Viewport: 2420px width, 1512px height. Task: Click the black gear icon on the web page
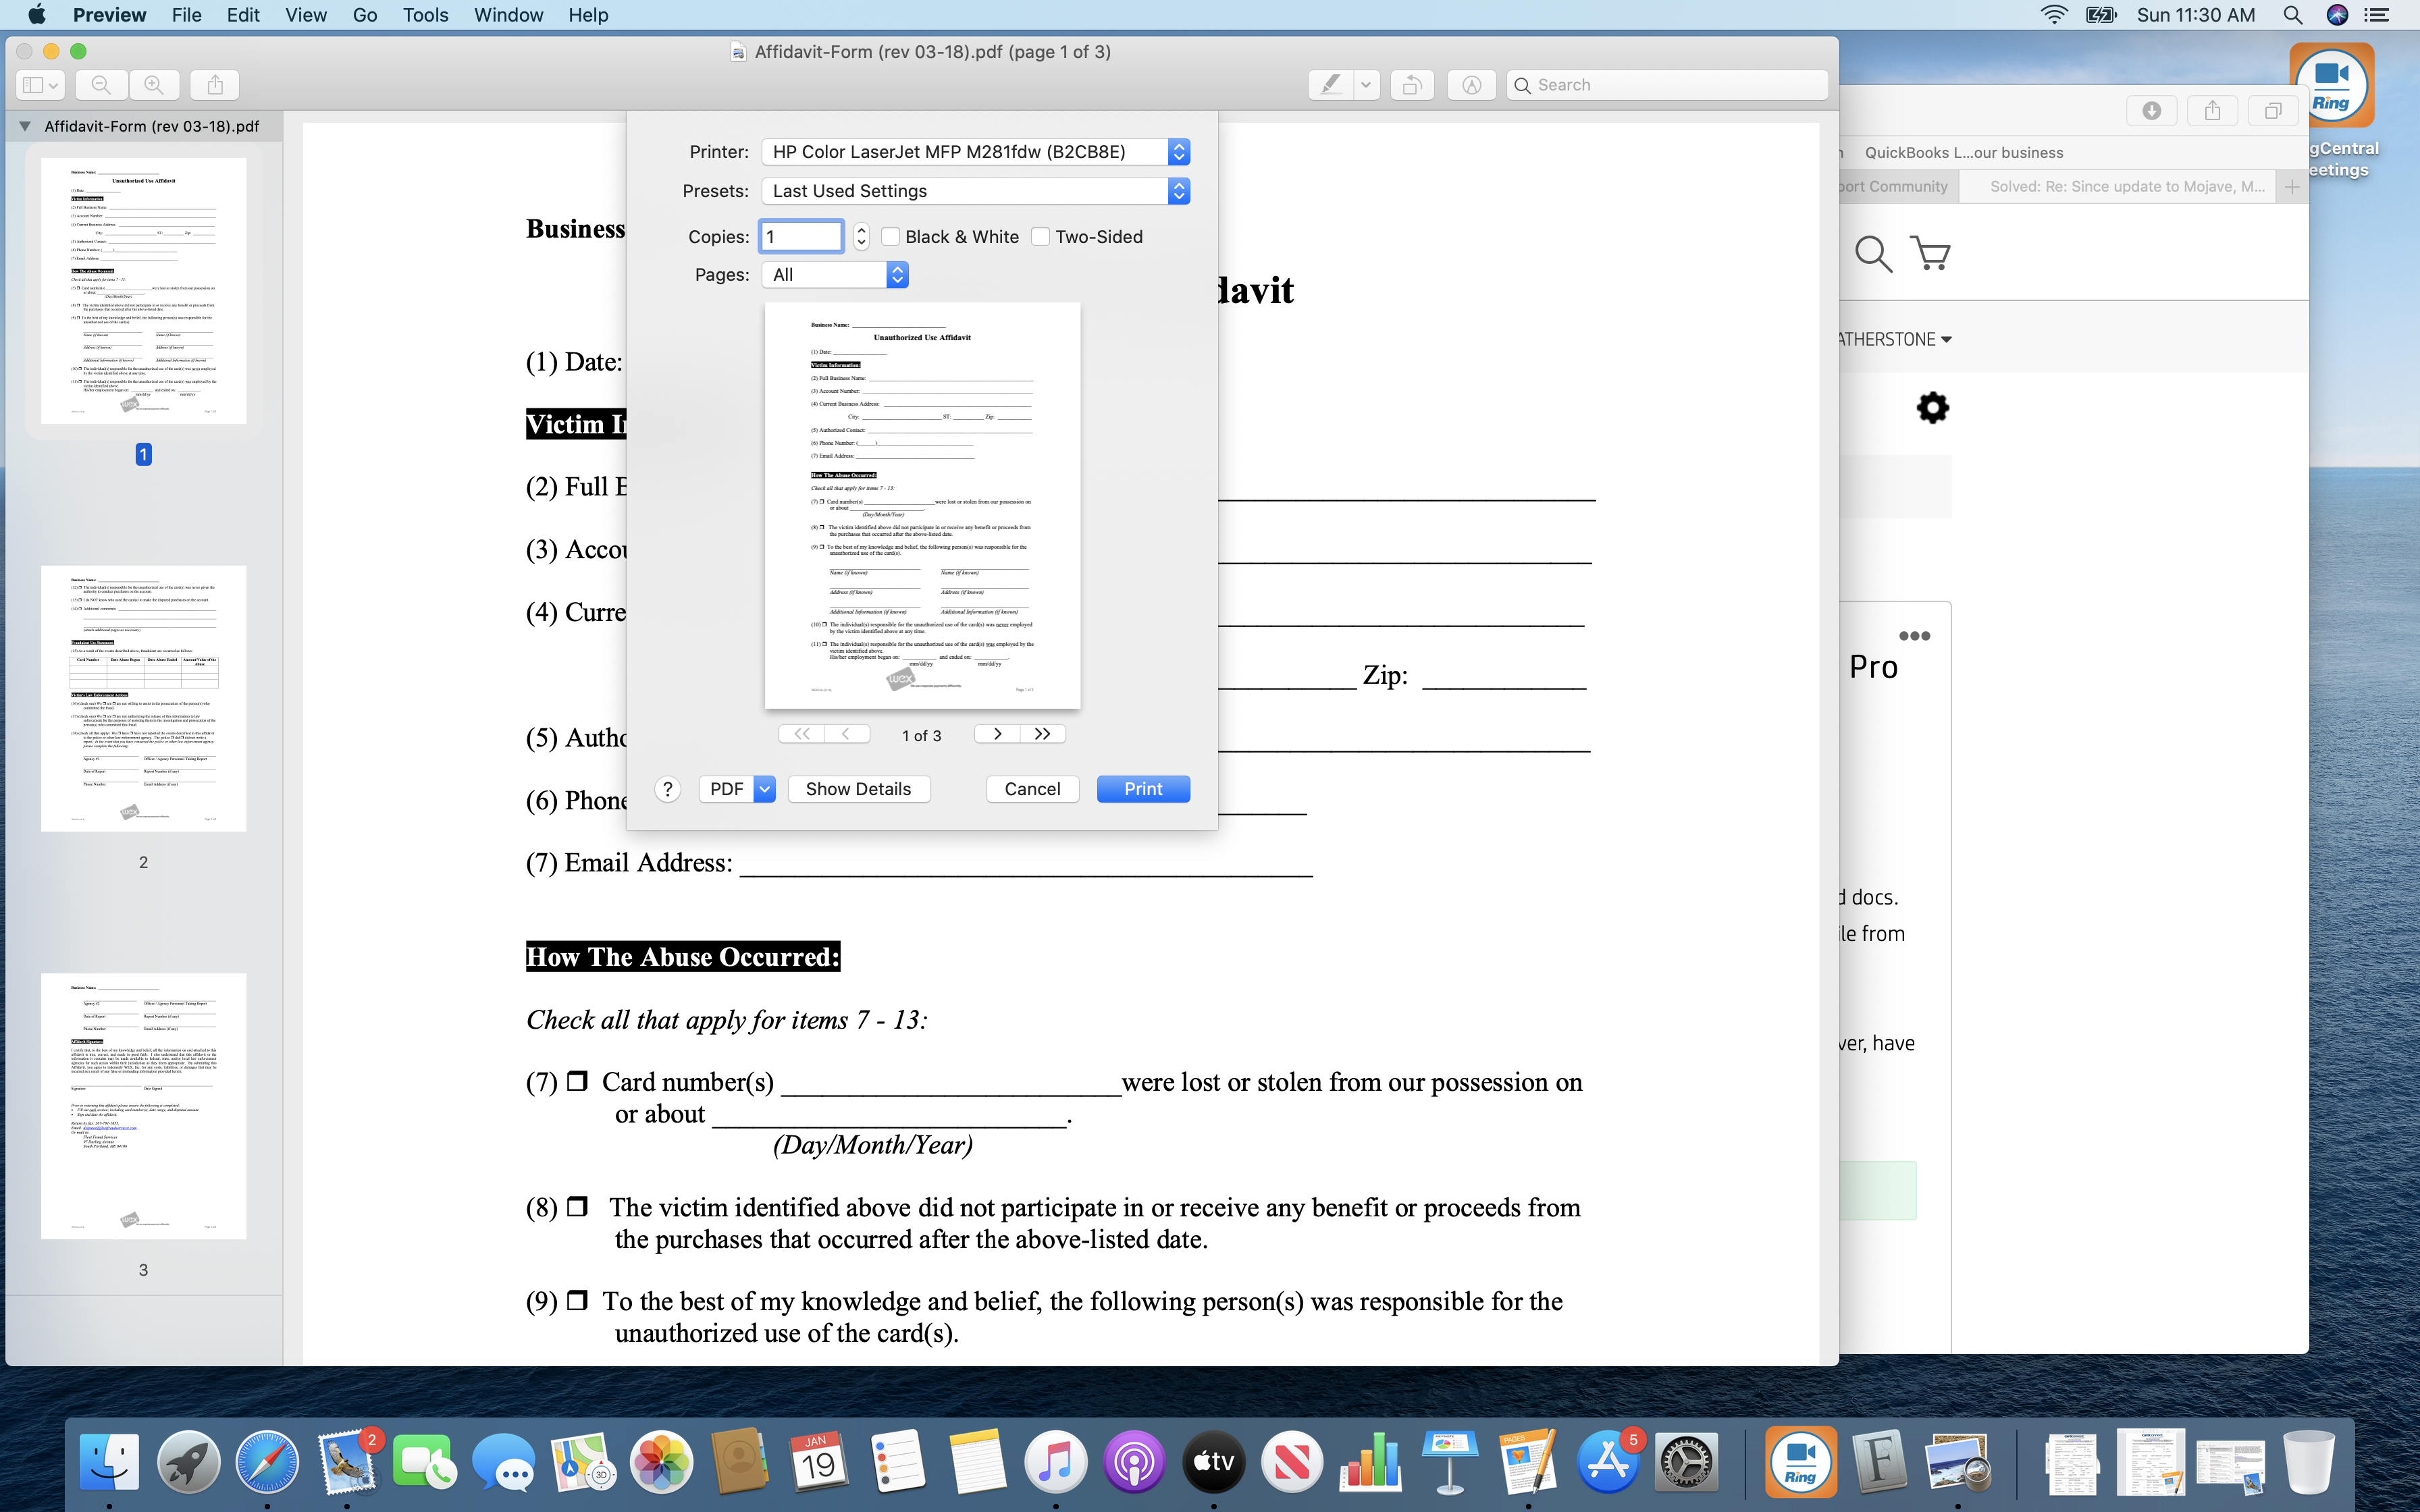point(1932,407)
